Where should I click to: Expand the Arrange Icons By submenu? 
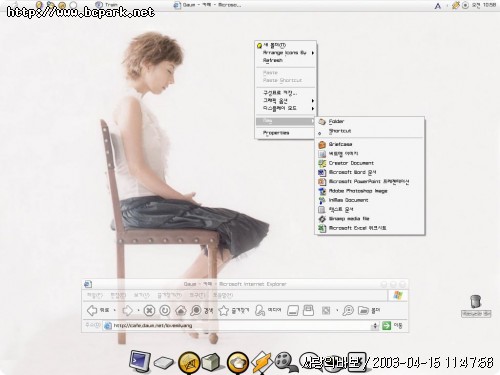point(285,53)
